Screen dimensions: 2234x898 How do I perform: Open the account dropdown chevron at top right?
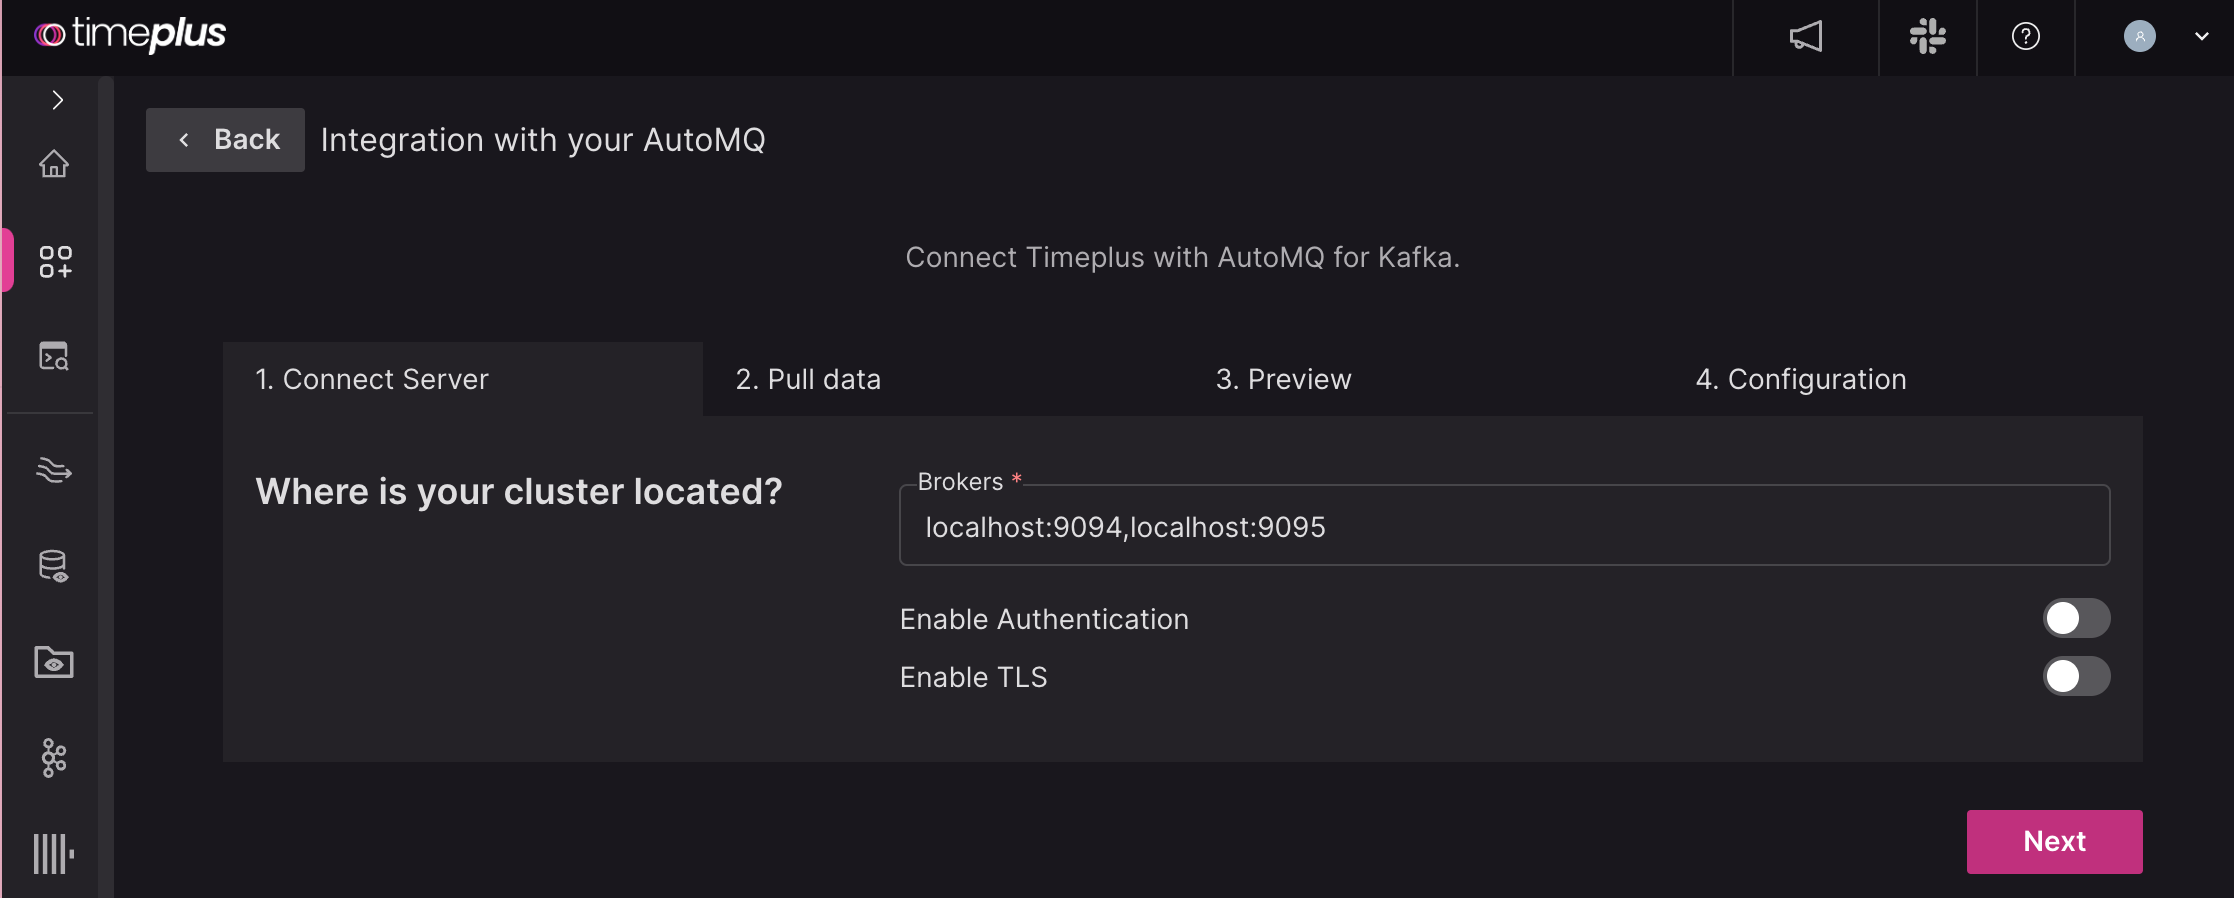click(x=2201, y=36)
